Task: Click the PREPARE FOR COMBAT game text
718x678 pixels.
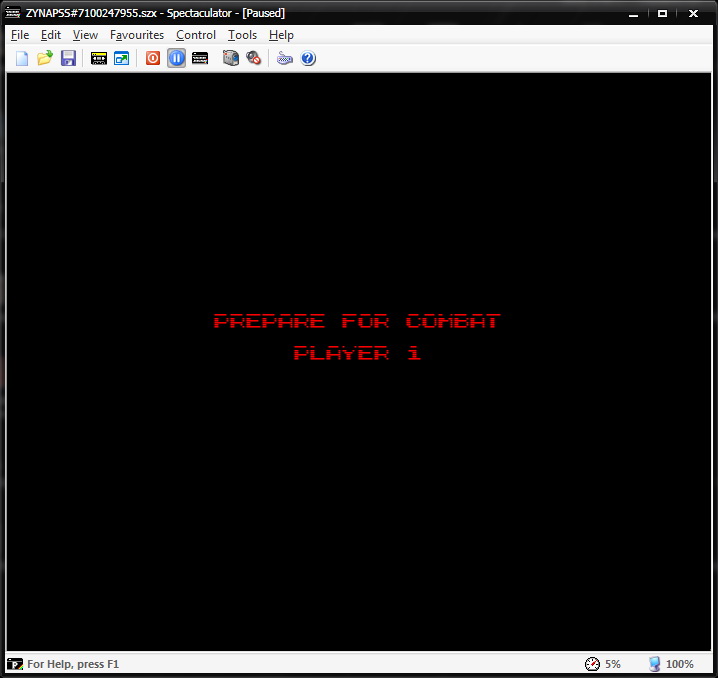Action: [357, 321]
